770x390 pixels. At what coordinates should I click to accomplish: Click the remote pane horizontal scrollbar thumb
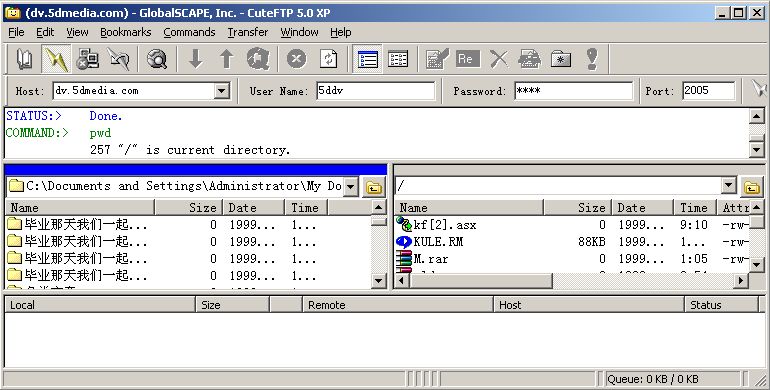click(481, 281)
